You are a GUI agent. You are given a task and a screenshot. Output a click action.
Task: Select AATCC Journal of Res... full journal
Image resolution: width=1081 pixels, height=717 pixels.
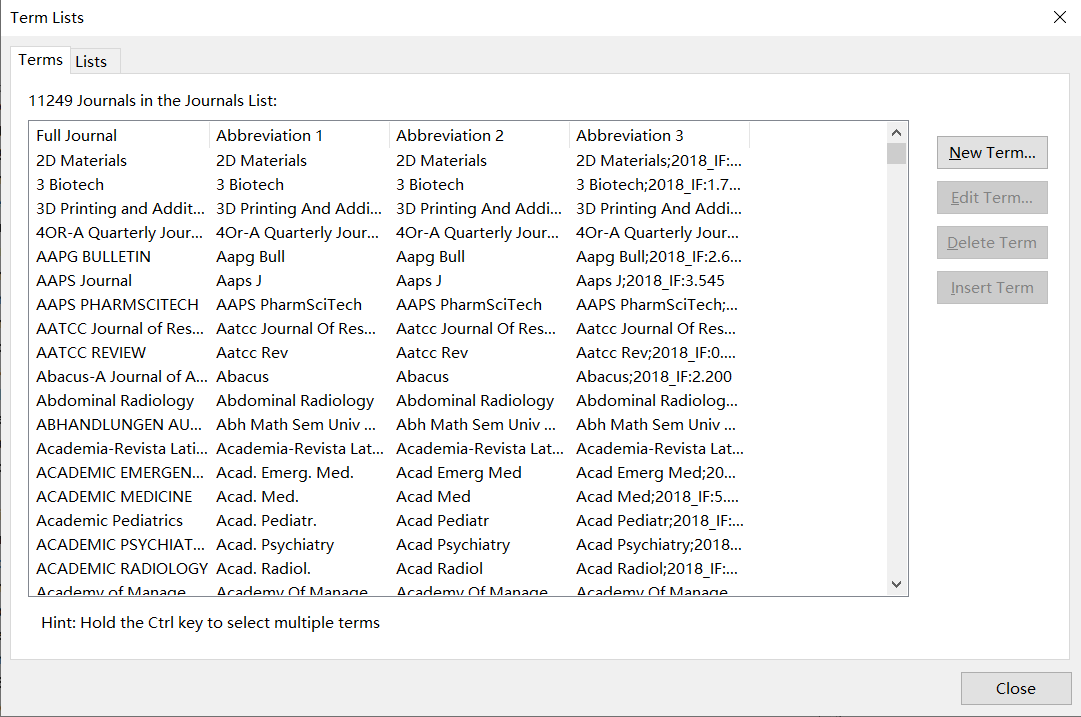pyautogui.click(x=120, y=329)
